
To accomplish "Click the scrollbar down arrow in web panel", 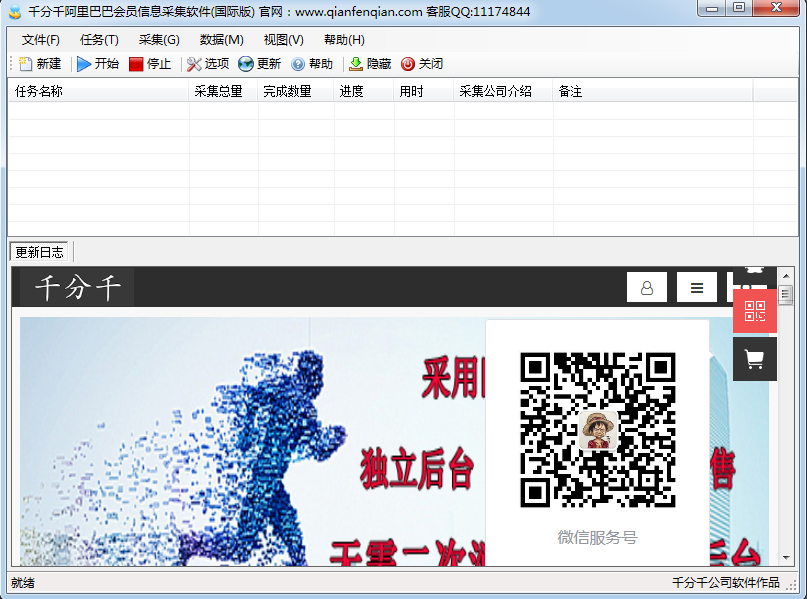I will pyautogui.click(x=786, y=557).
